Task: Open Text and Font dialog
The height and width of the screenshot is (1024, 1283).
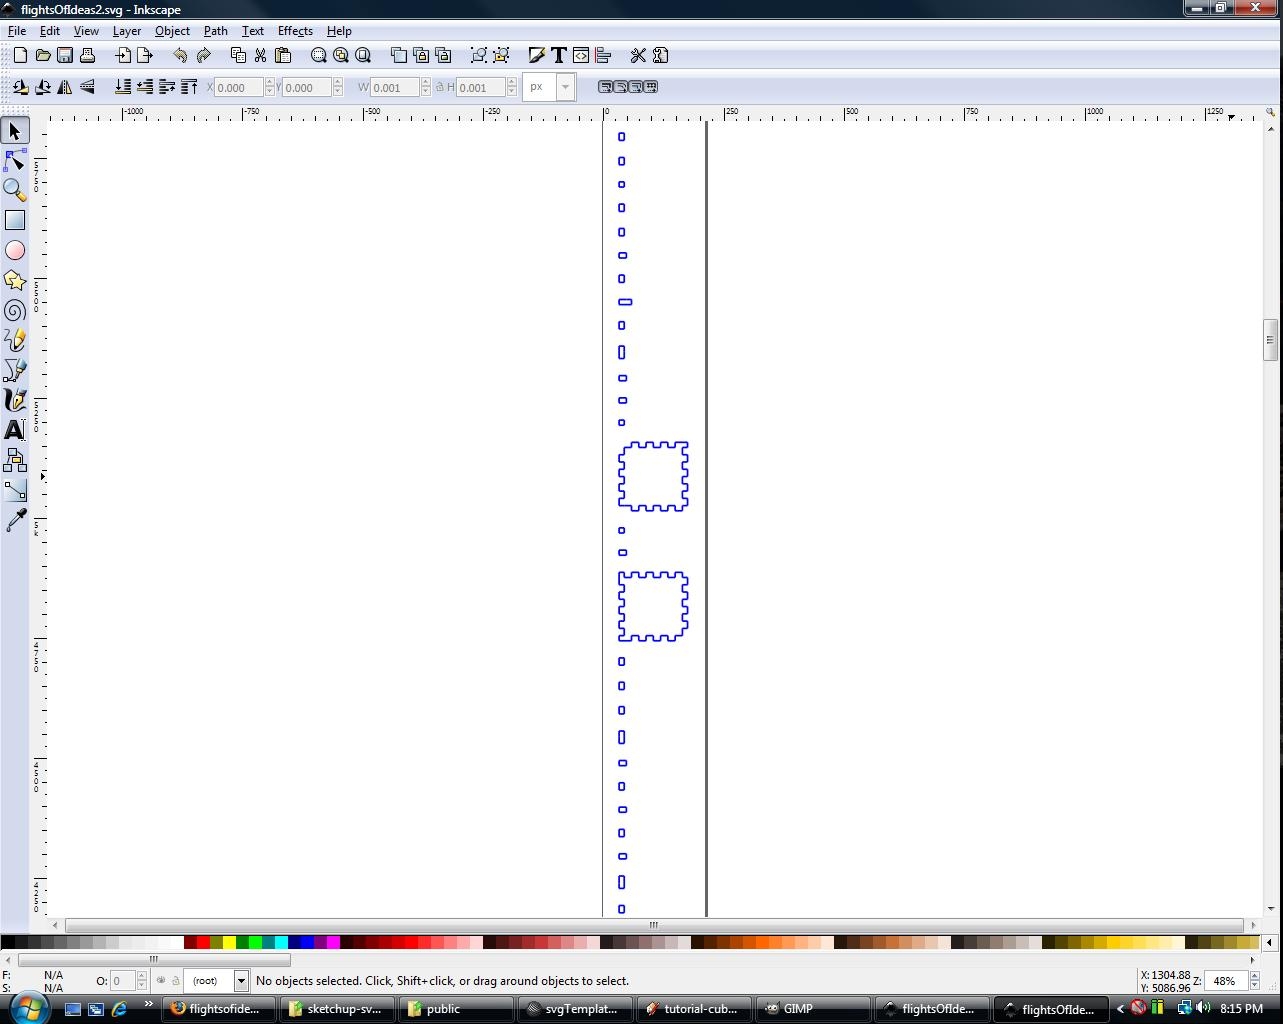Action: pyautogui.click(x=559, y=55)
